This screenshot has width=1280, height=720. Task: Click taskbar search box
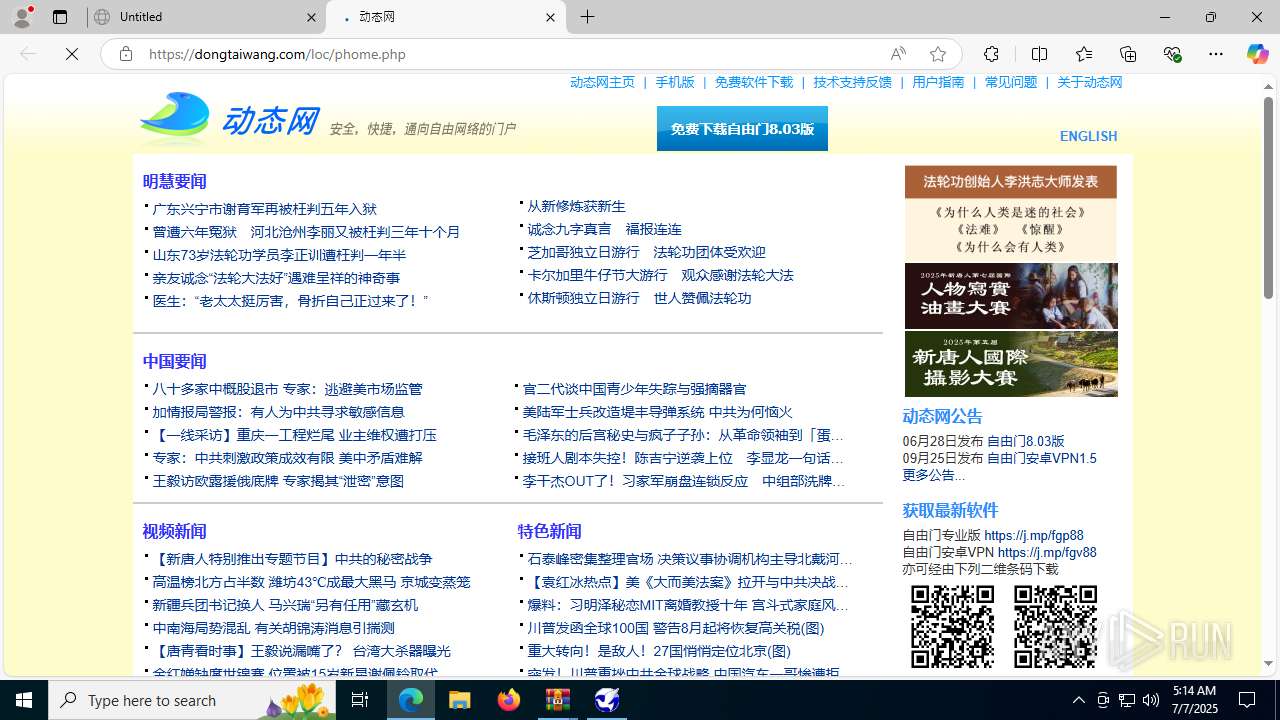(x=193, y=700)
